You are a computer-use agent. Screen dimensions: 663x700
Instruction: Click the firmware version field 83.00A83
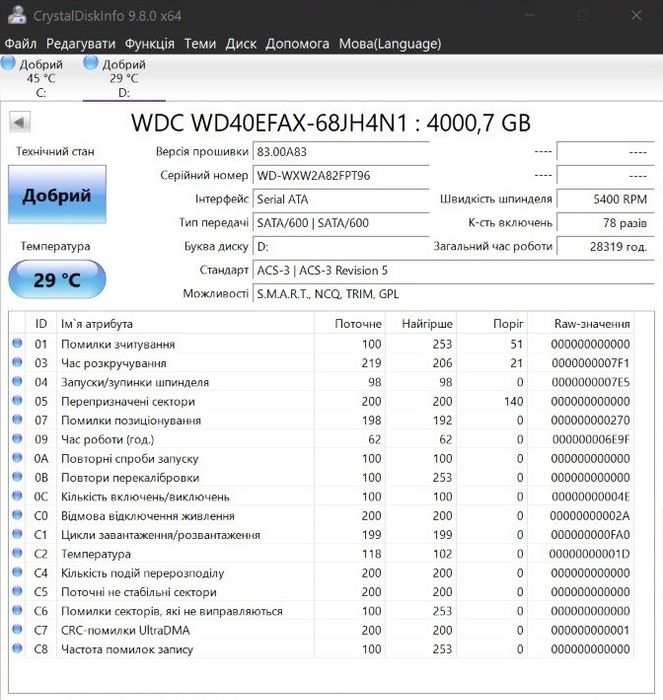tap(341, 152)
